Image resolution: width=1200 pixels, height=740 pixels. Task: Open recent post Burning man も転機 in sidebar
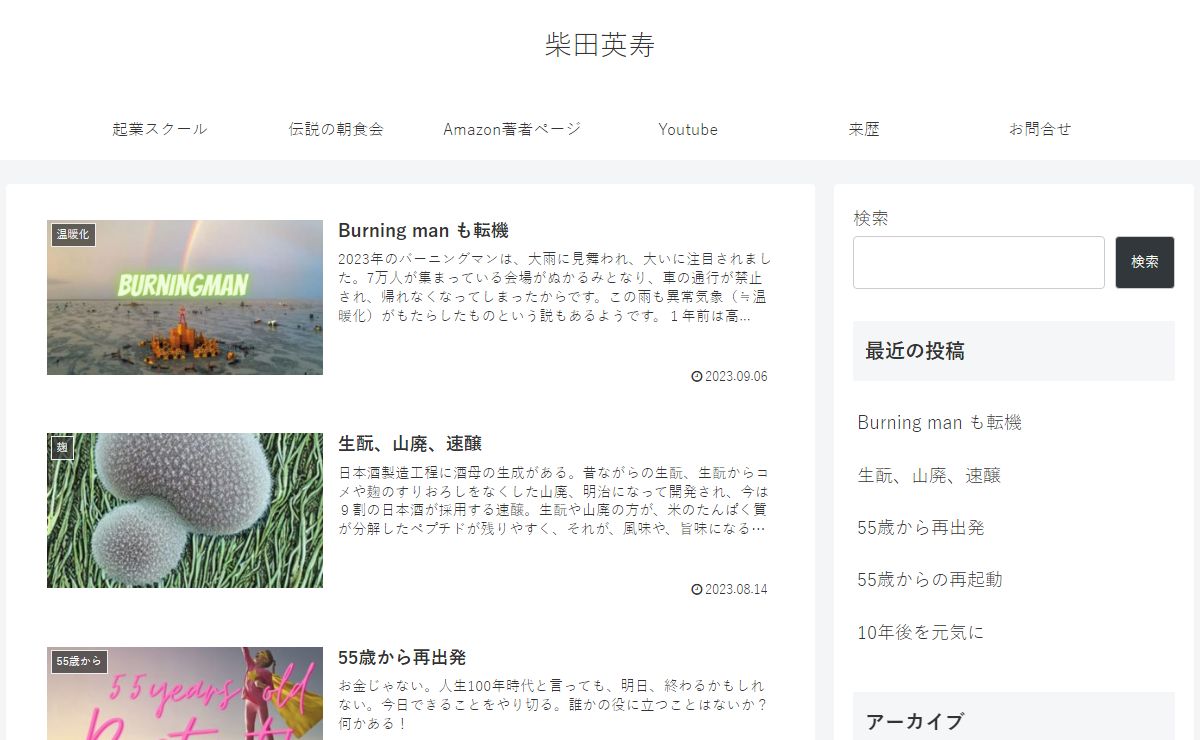click(939, 422)
